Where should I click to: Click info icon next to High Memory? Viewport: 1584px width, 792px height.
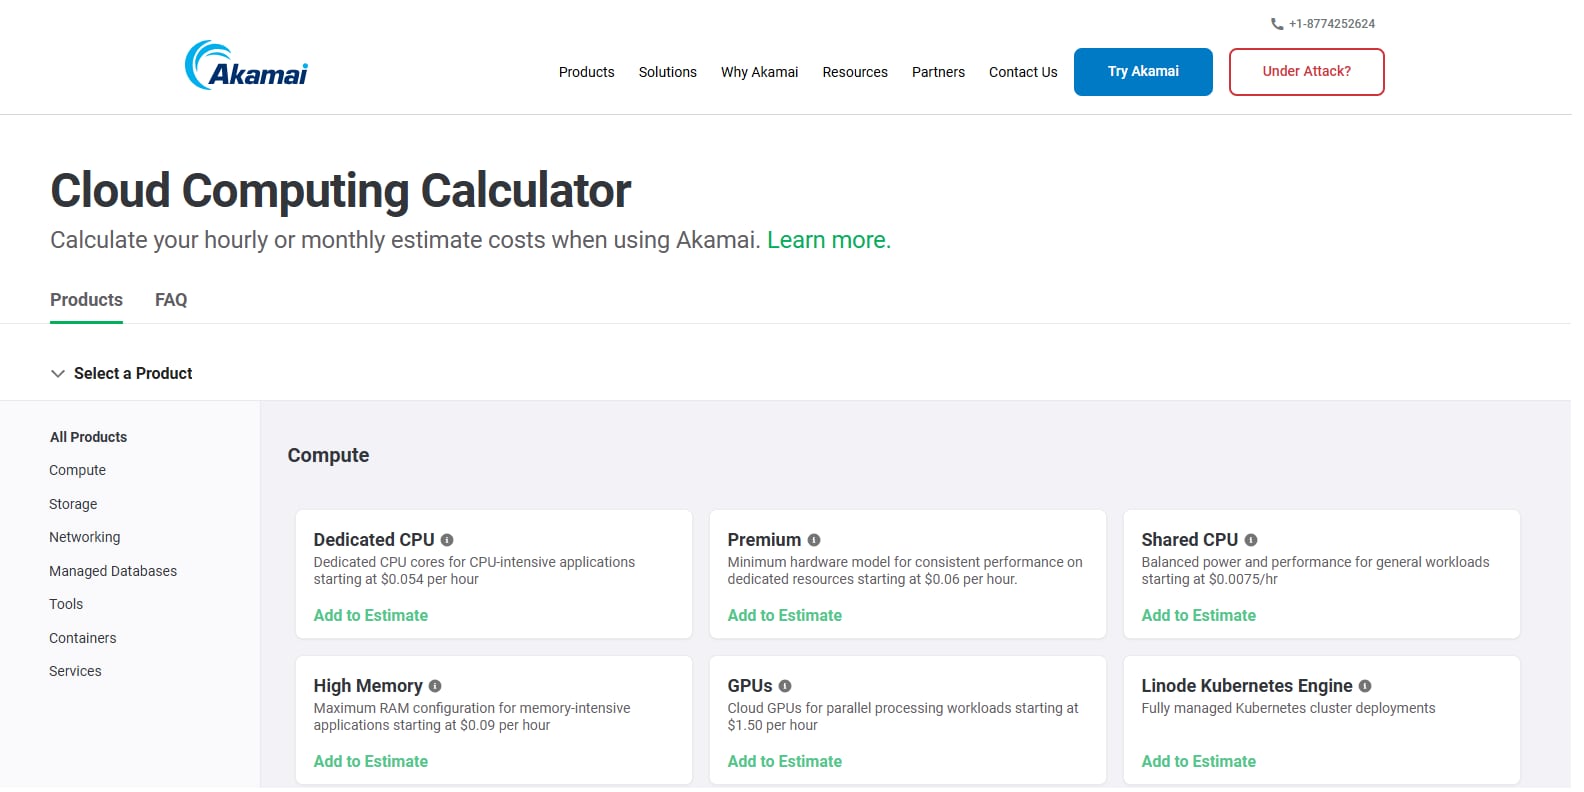[435, 686]
